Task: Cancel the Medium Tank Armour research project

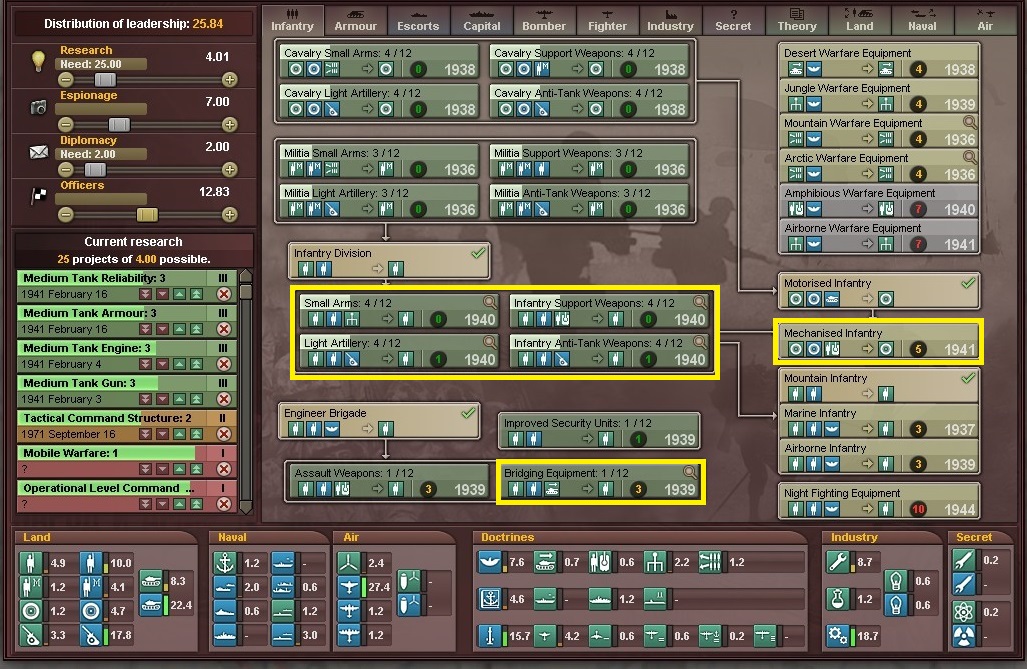Action: tap(224, 329)
